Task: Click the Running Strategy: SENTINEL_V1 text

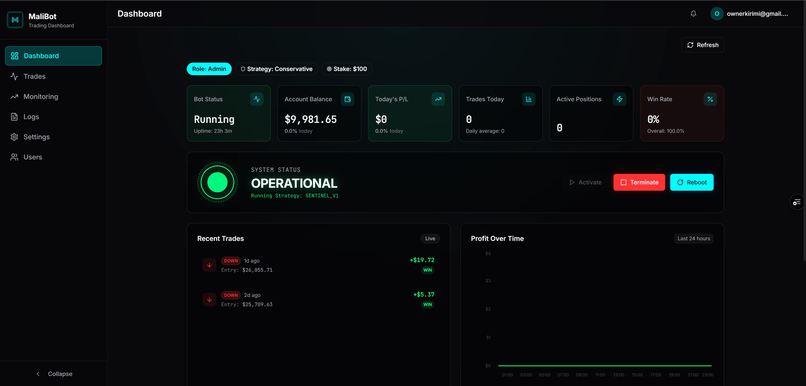Action: (x=295, y=196)
